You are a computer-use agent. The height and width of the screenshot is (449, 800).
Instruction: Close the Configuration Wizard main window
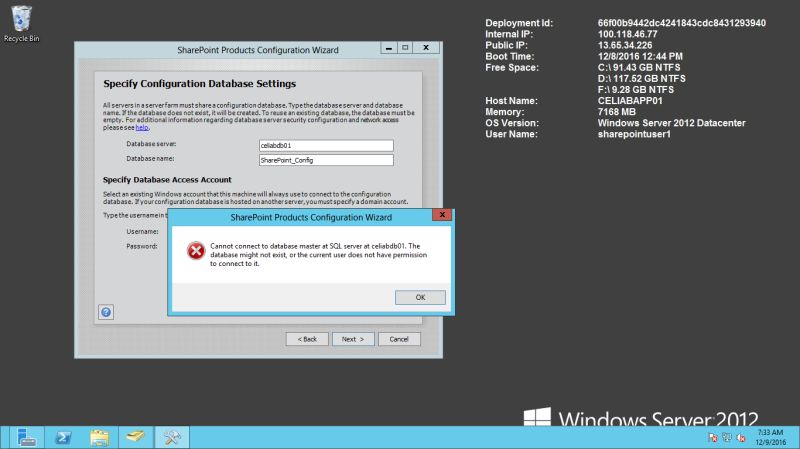[x=426, y=48]
